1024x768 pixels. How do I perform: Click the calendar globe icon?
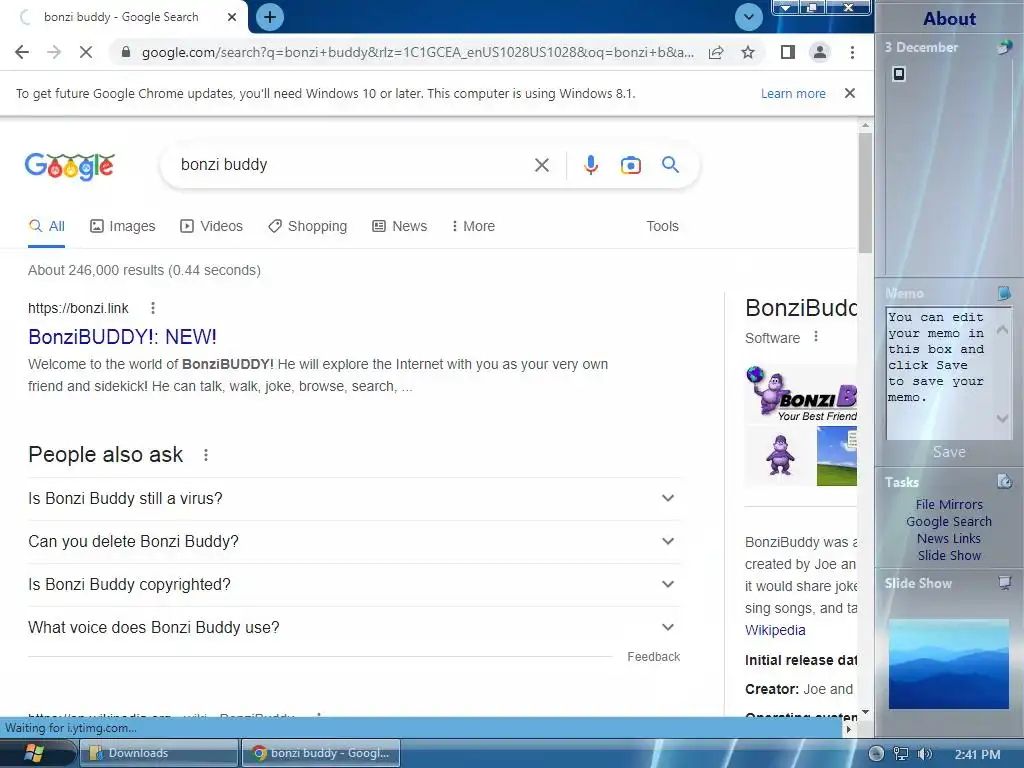[1004, 47]
